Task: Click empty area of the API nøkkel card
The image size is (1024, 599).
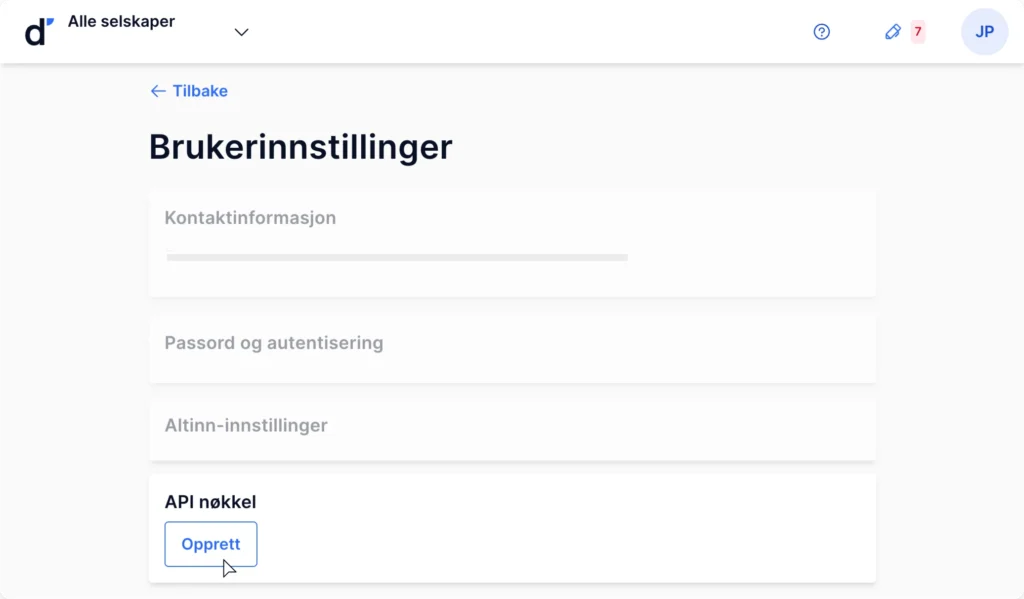Action: coord(562,536)
